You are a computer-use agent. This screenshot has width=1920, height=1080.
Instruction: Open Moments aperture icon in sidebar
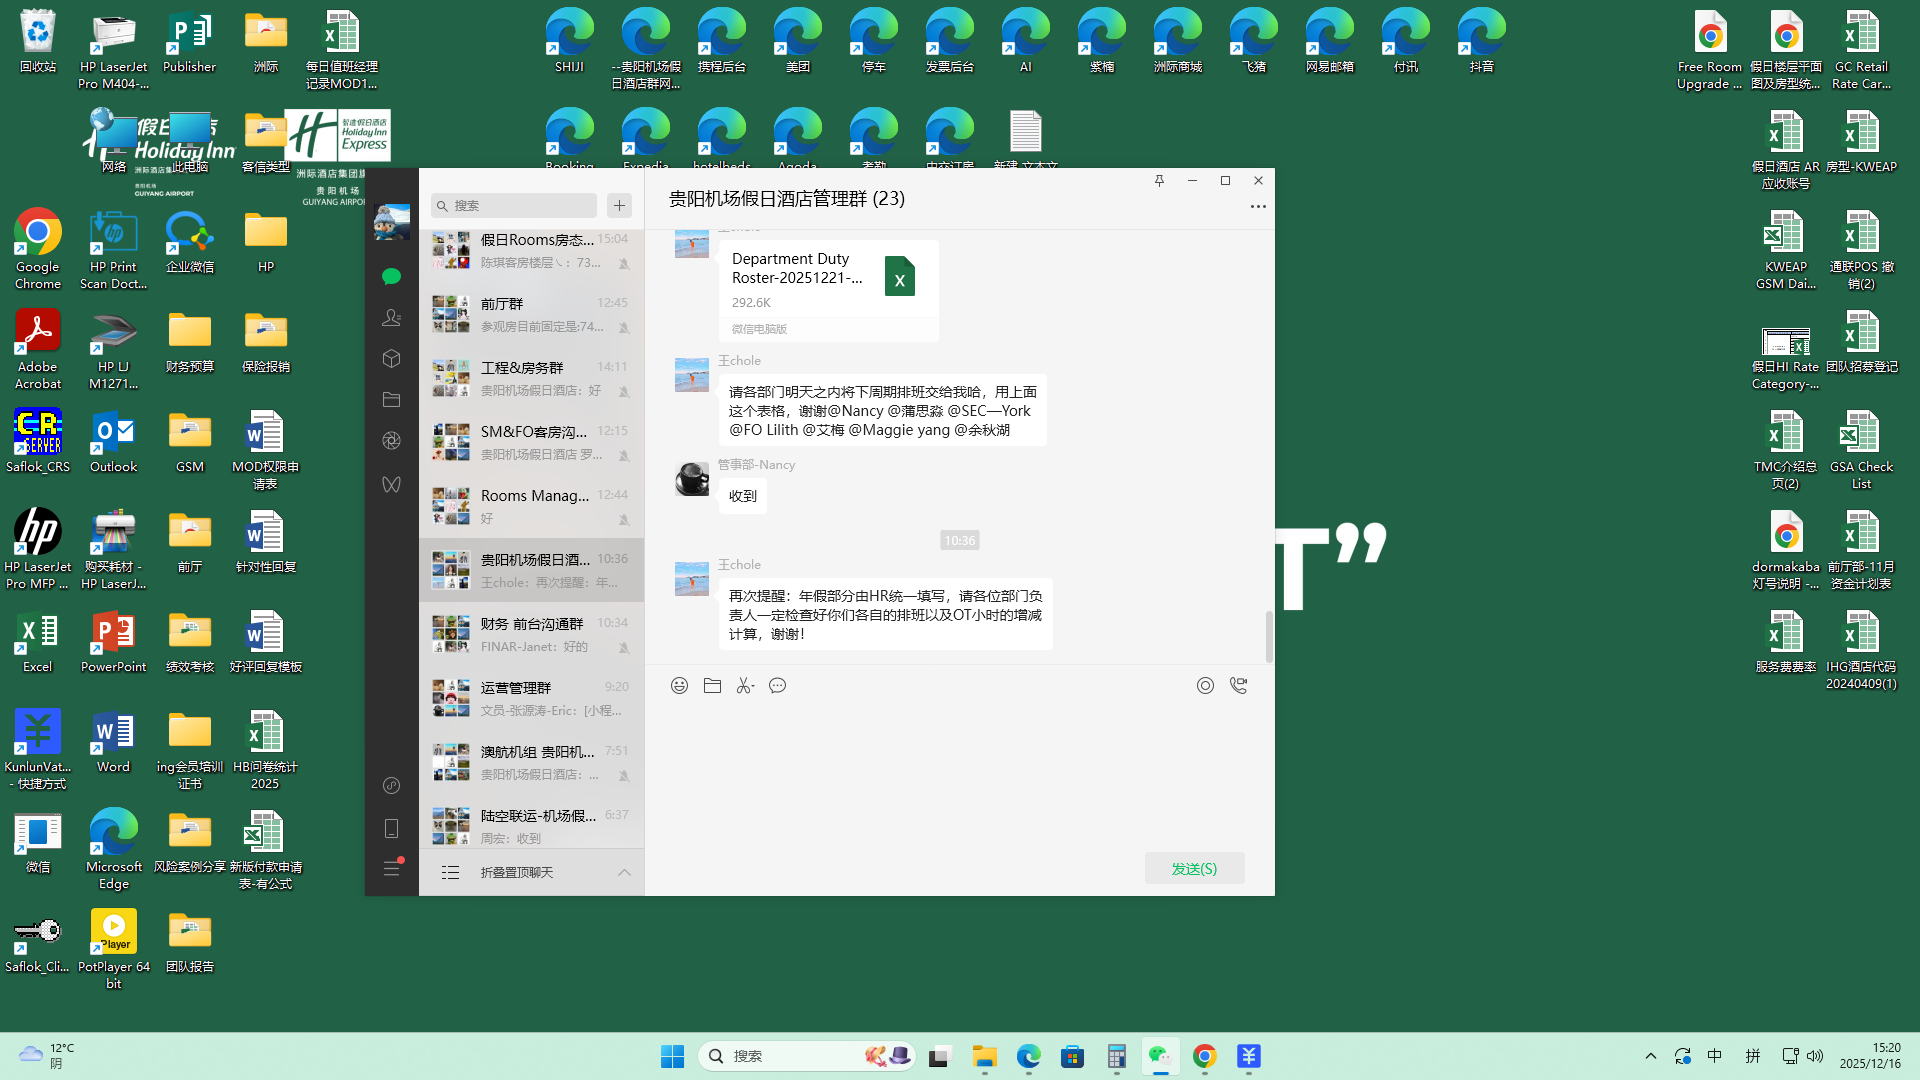391,441
